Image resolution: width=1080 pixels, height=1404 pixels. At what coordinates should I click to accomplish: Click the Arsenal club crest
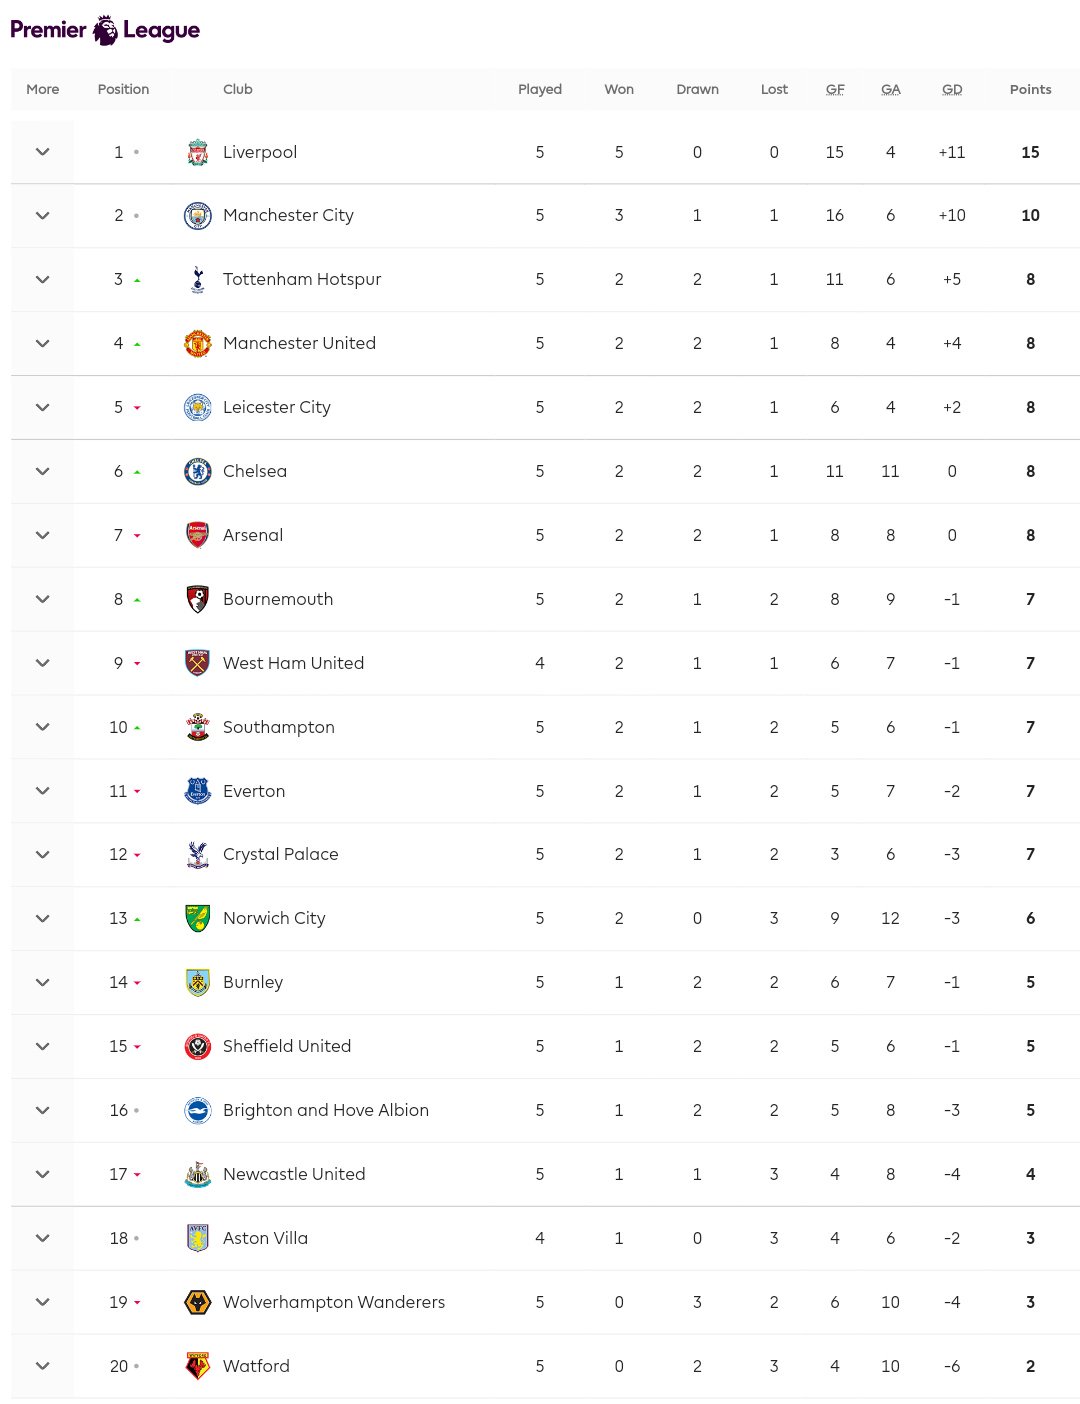tap(198, 535)
